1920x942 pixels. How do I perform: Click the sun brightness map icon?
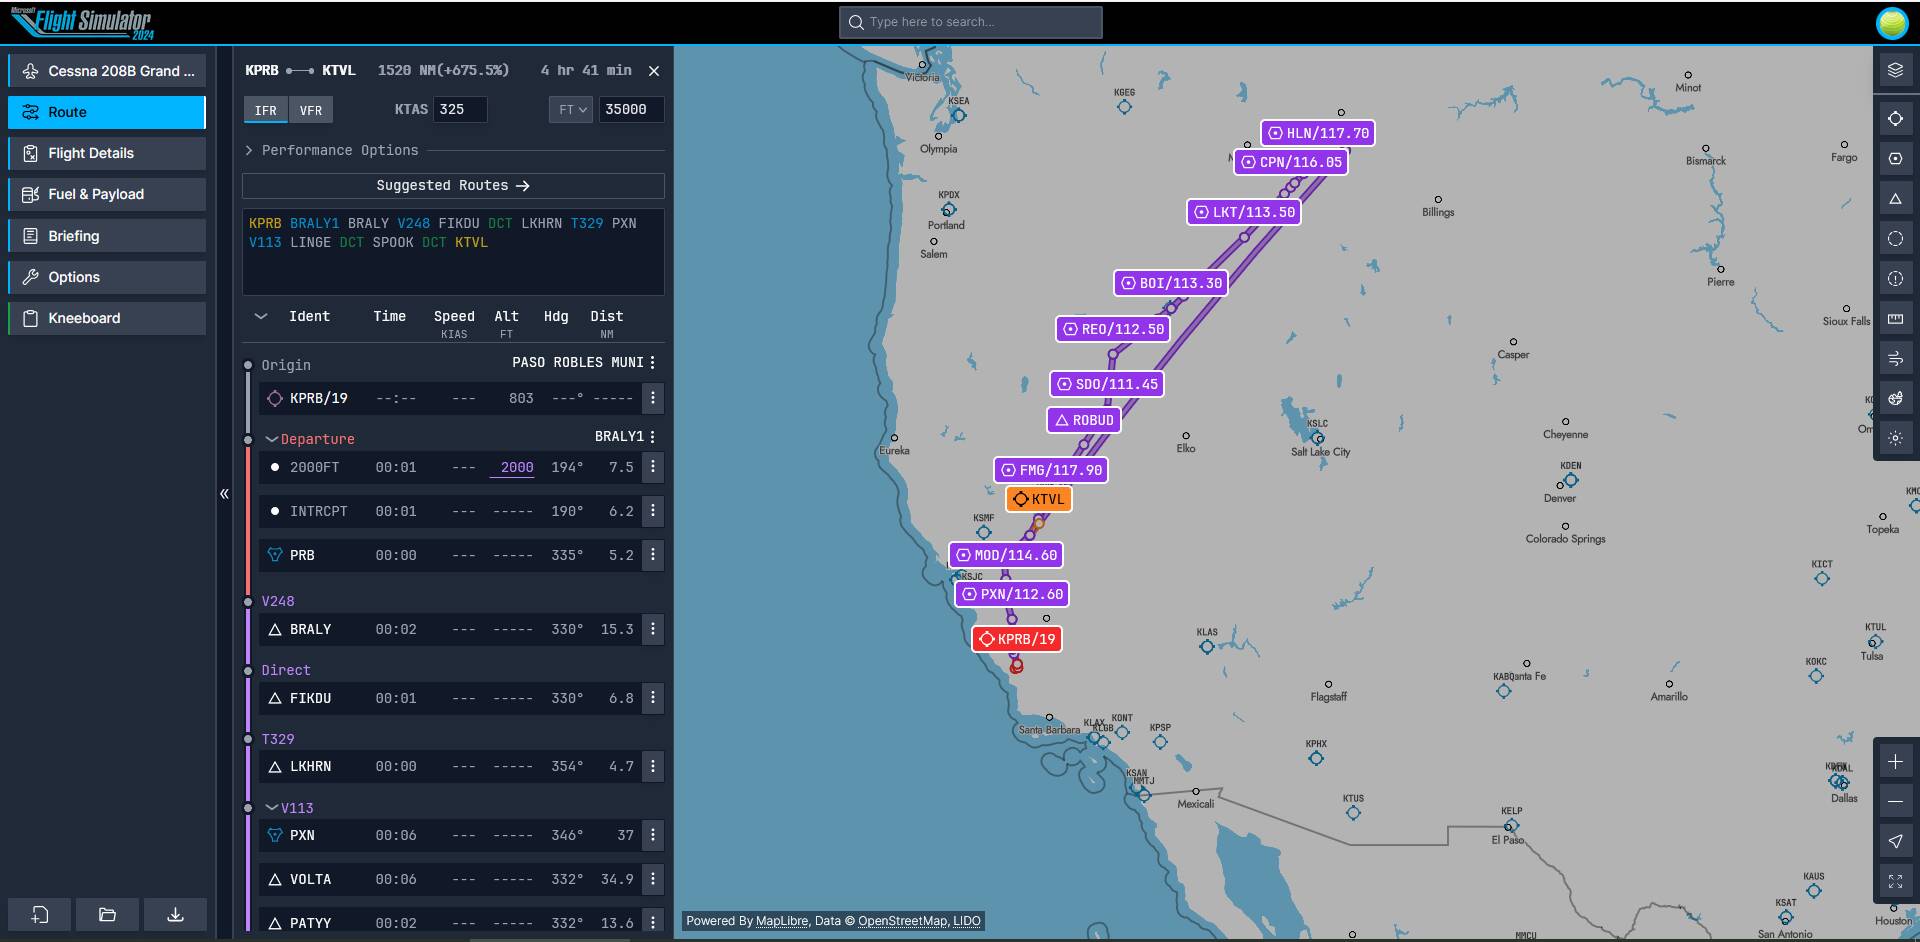coord(1895,438)
